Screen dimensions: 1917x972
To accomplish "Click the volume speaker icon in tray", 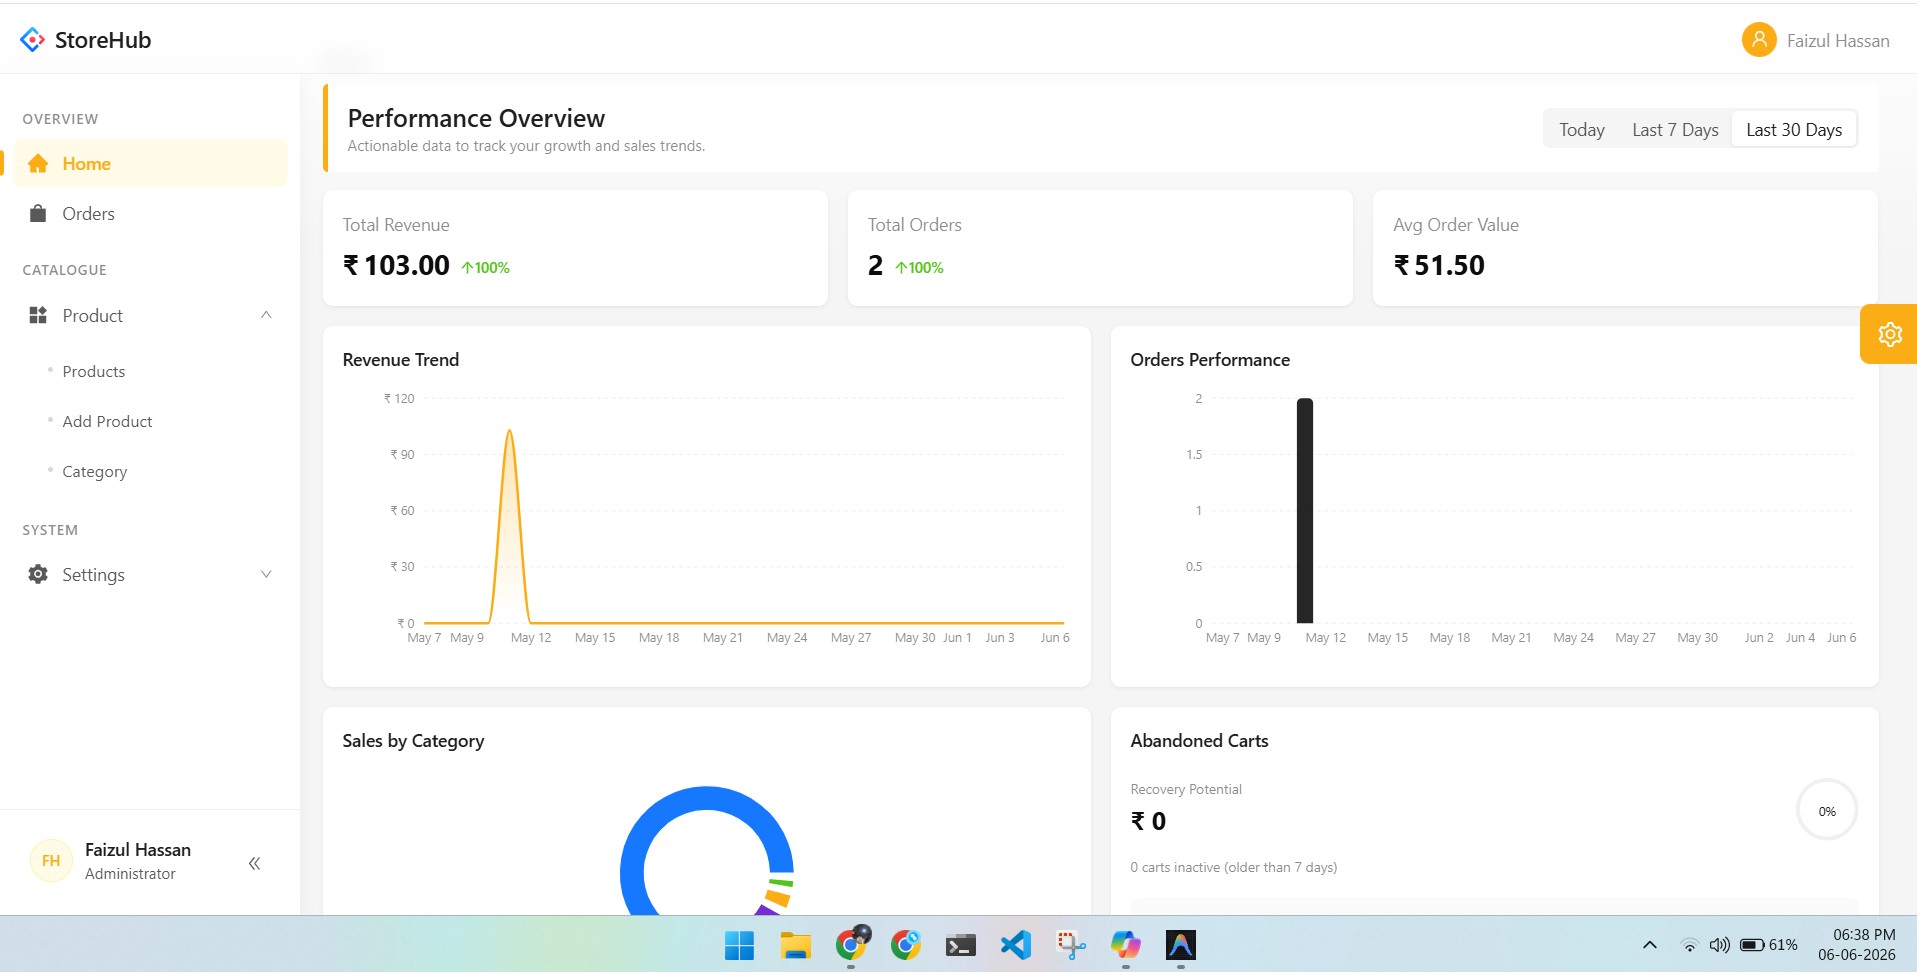I will tap(1720, 945).
